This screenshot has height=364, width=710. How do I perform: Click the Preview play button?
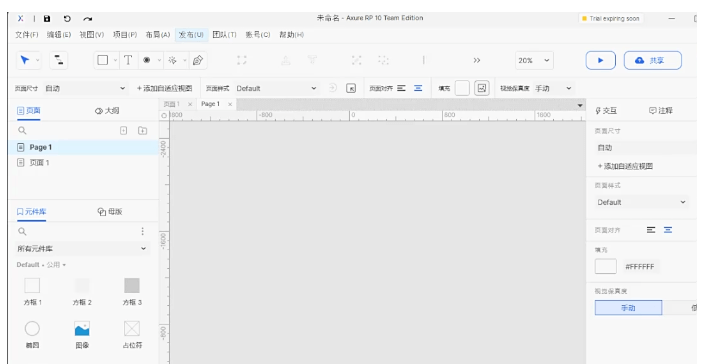coord(600,60)
